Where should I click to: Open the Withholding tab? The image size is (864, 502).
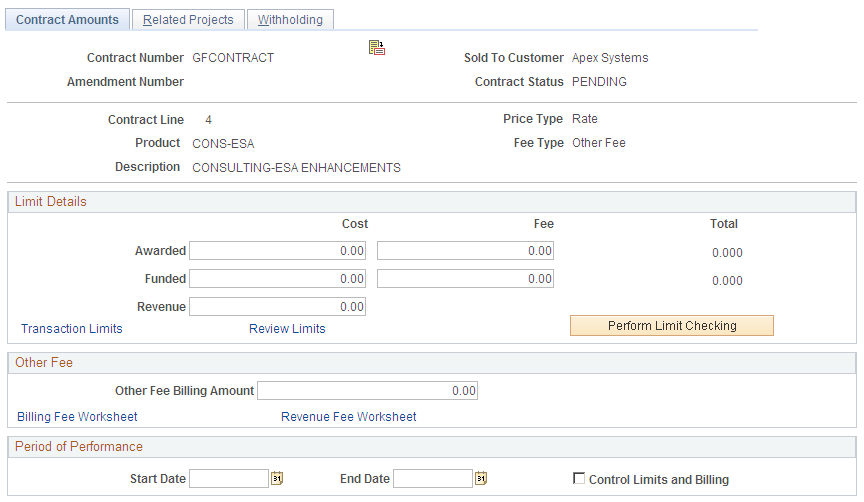click(290, 19)
